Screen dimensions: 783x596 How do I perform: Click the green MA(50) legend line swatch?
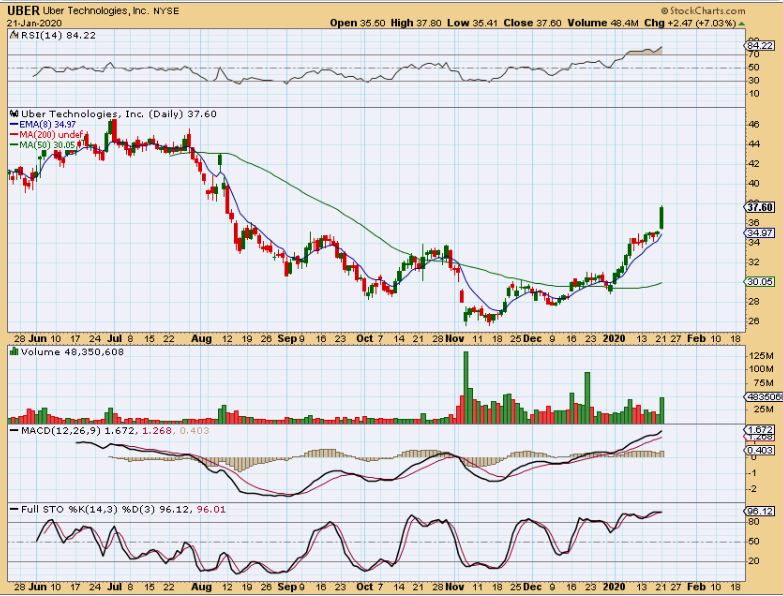point(14,145)
